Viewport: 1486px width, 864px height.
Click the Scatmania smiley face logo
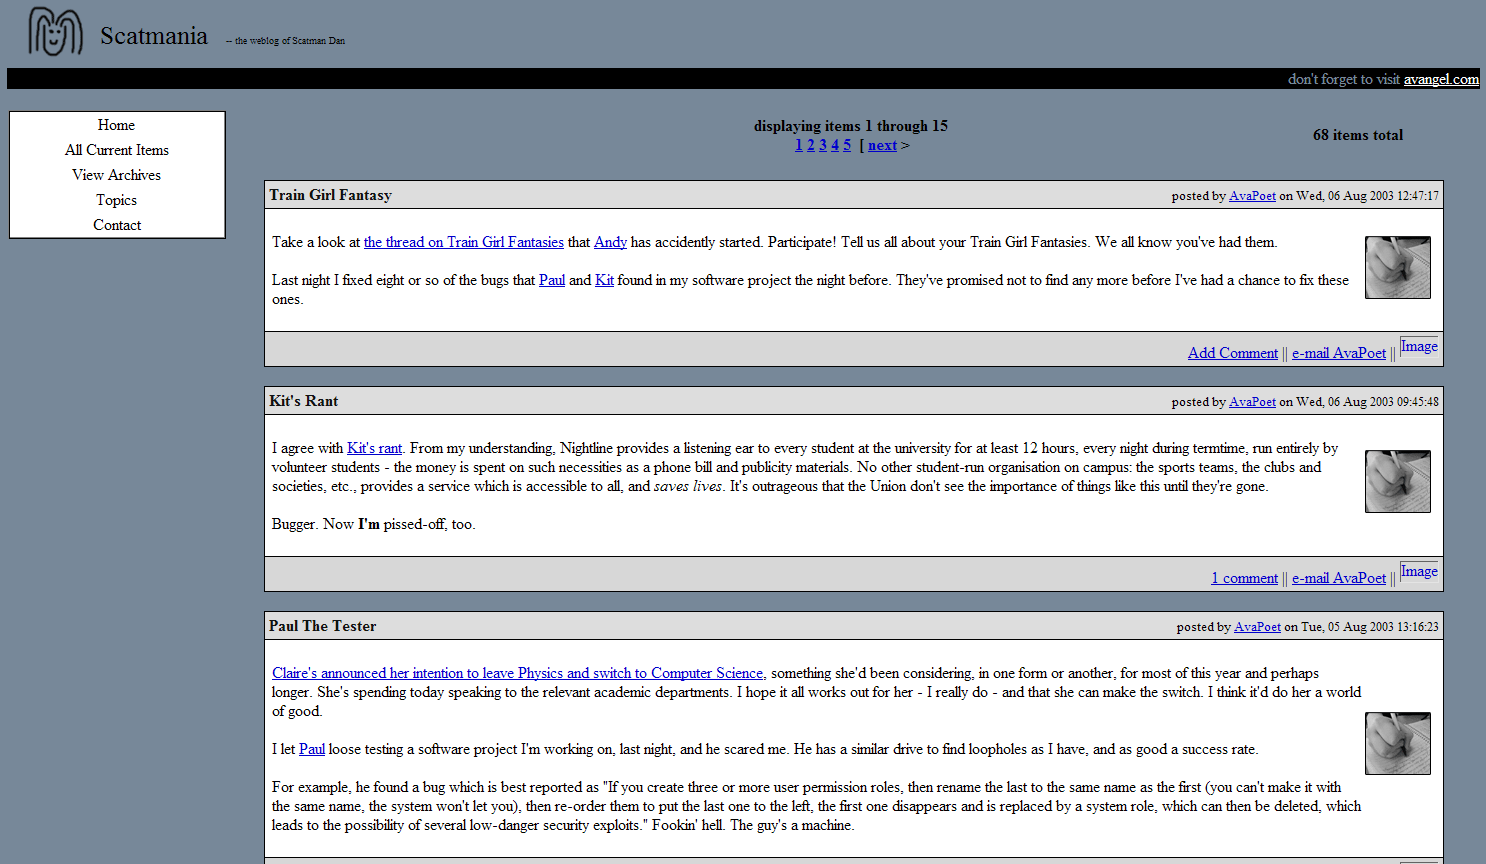point(55,31)
